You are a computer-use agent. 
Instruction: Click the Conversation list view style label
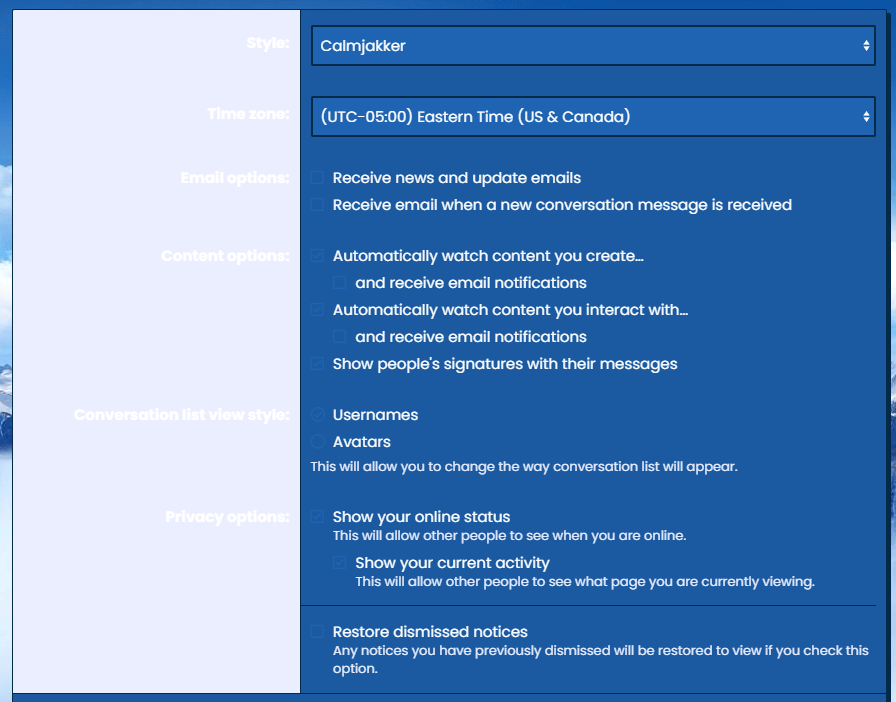181,415
